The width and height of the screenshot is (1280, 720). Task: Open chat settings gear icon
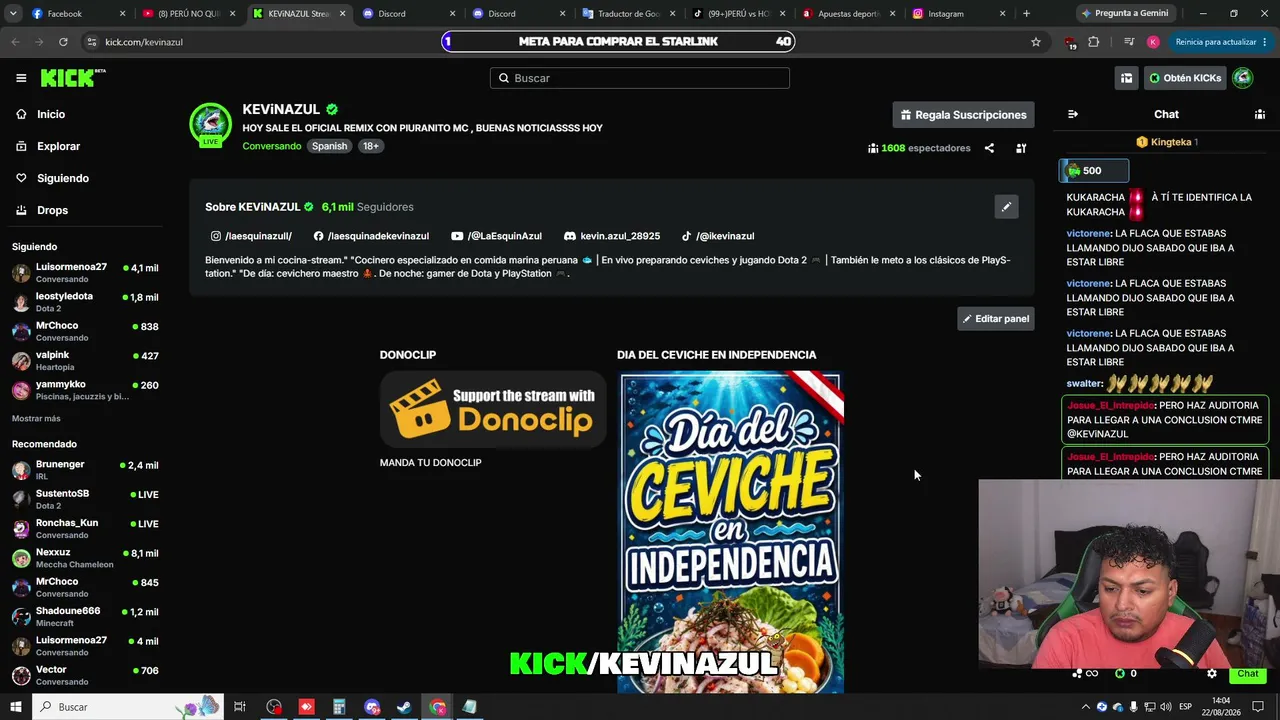1212,674
